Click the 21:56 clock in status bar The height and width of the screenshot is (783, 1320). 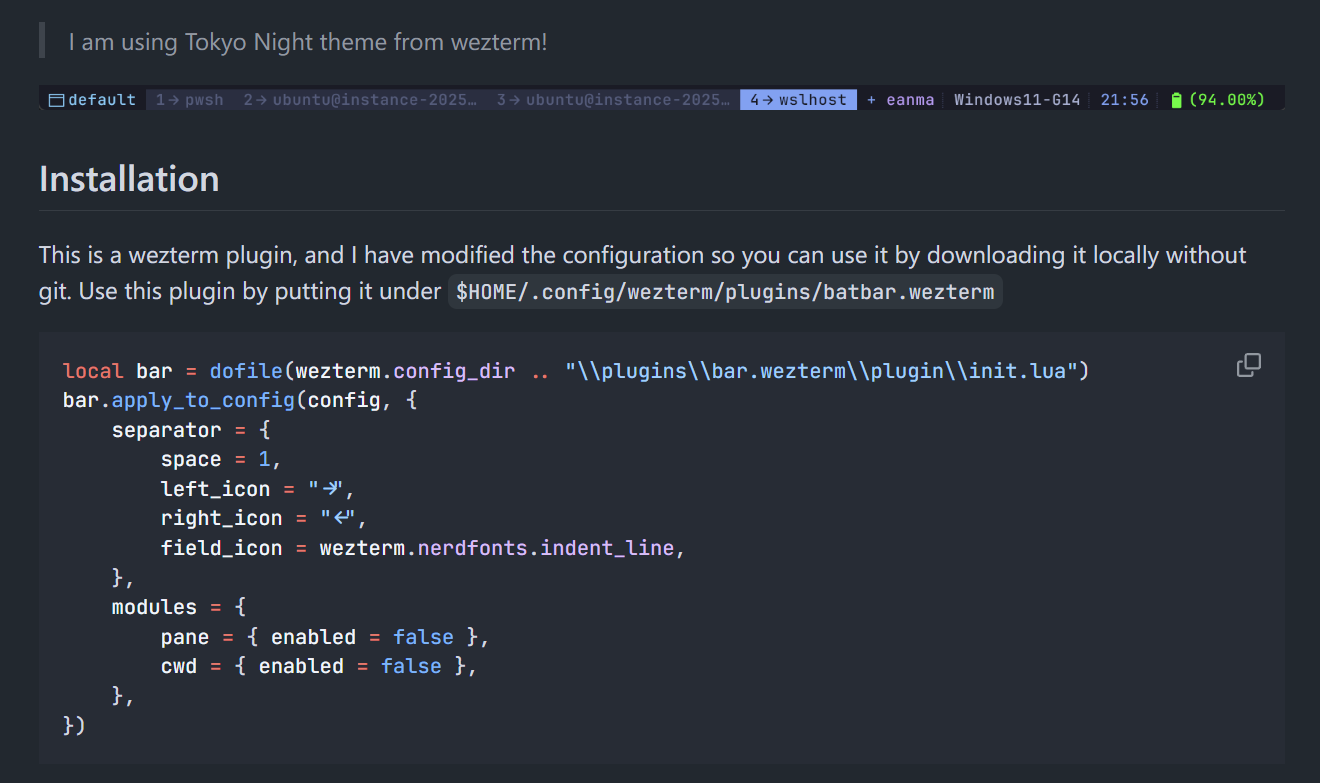(1124, 100)
